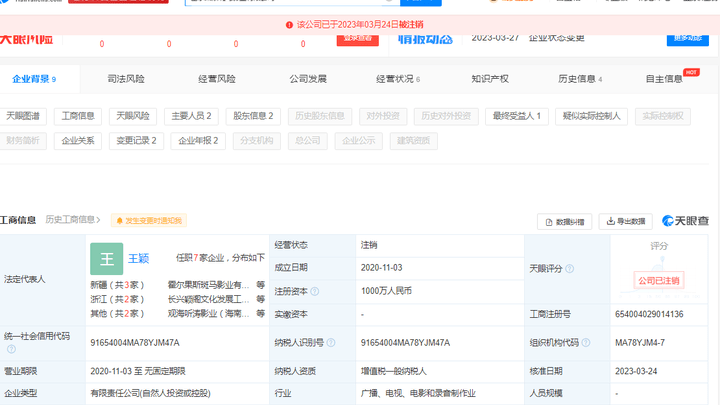Switch to the 知识产权 tab

tap(490, 79)
